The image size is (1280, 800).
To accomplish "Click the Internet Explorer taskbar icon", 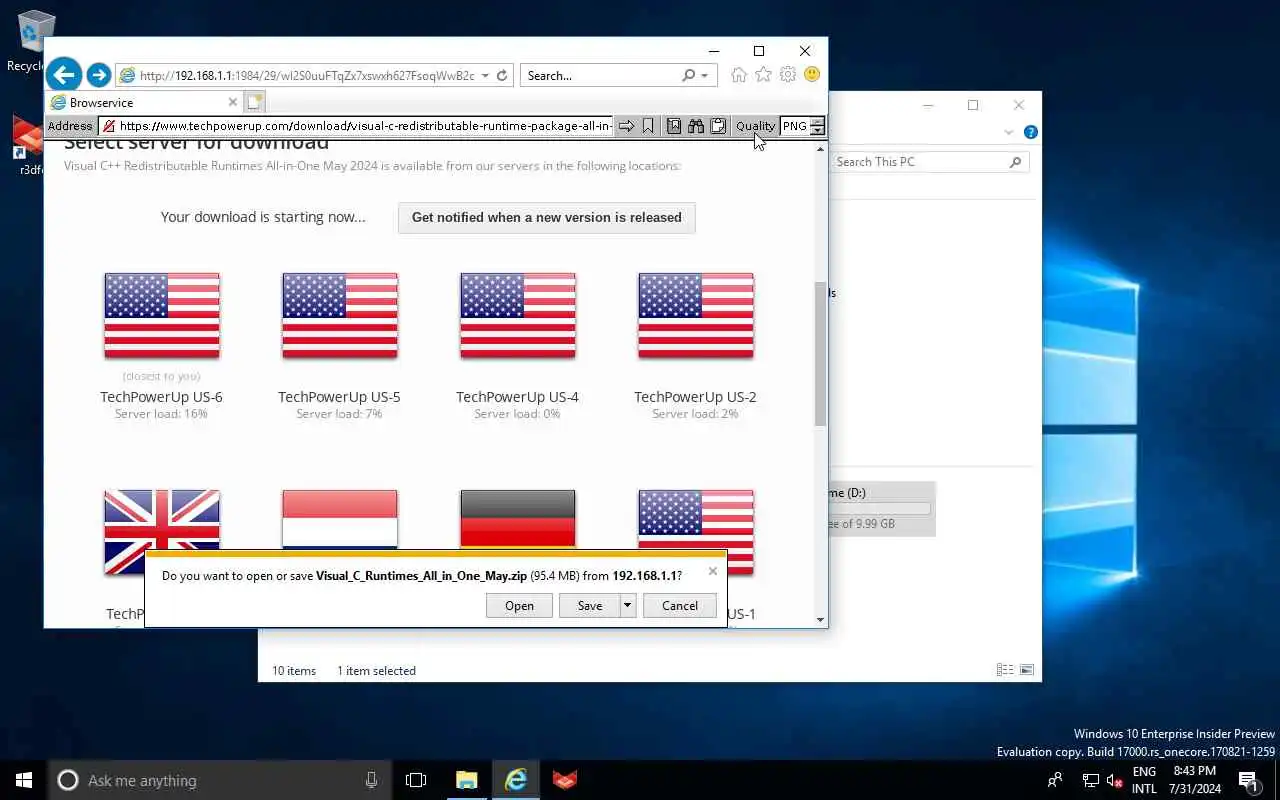I will pos(516,780).
